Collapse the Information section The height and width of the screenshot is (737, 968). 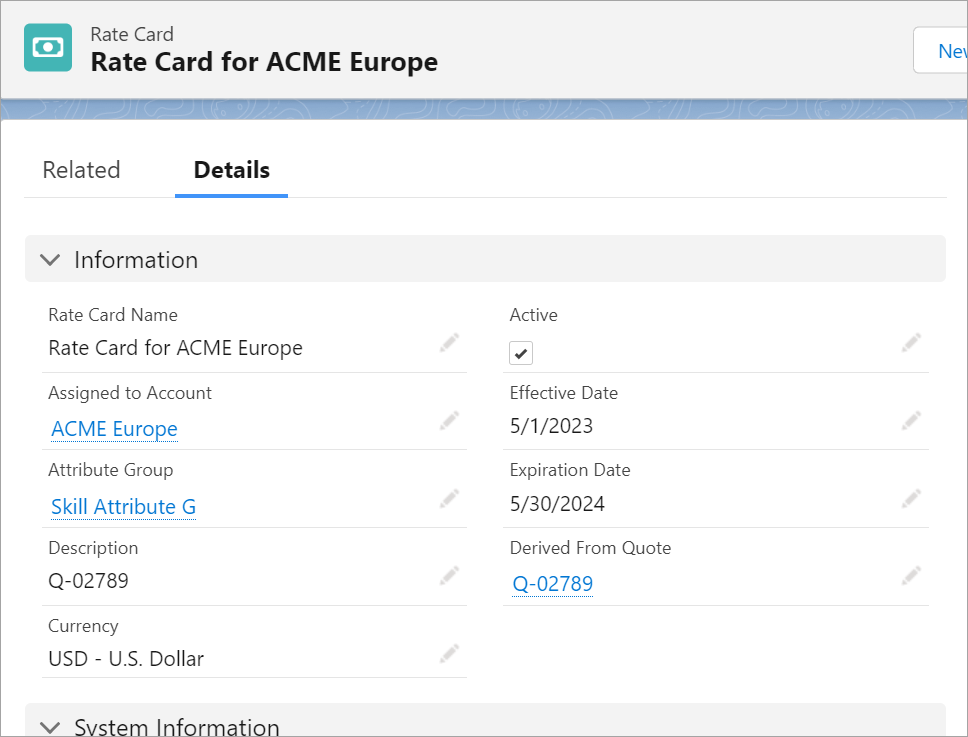[x=135, y=259]
